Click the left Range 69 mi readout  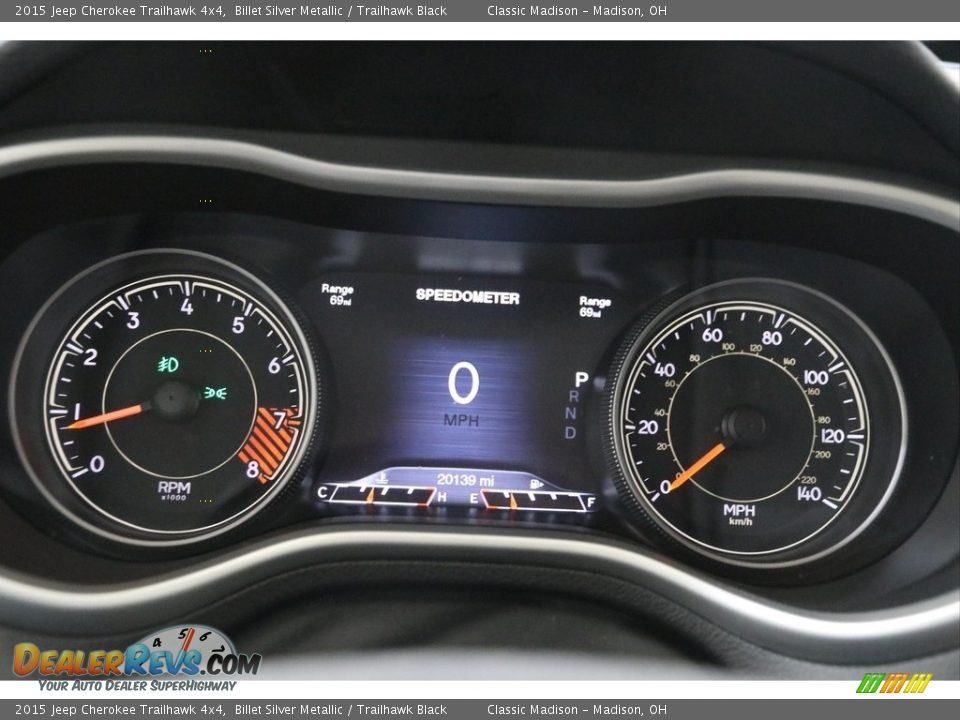(x=337, y=294)
